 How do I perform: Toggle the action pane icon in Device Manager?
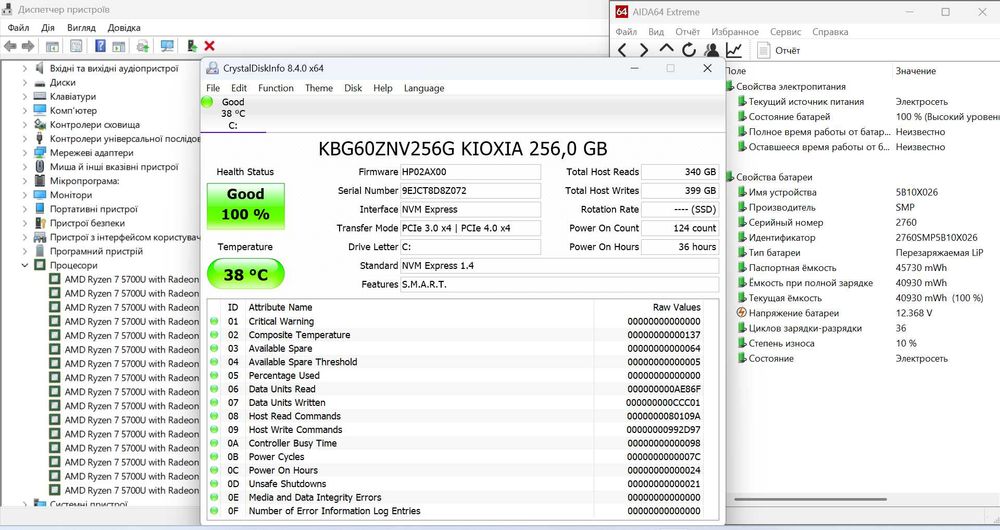pyautogui.click(x=119, y=46)
